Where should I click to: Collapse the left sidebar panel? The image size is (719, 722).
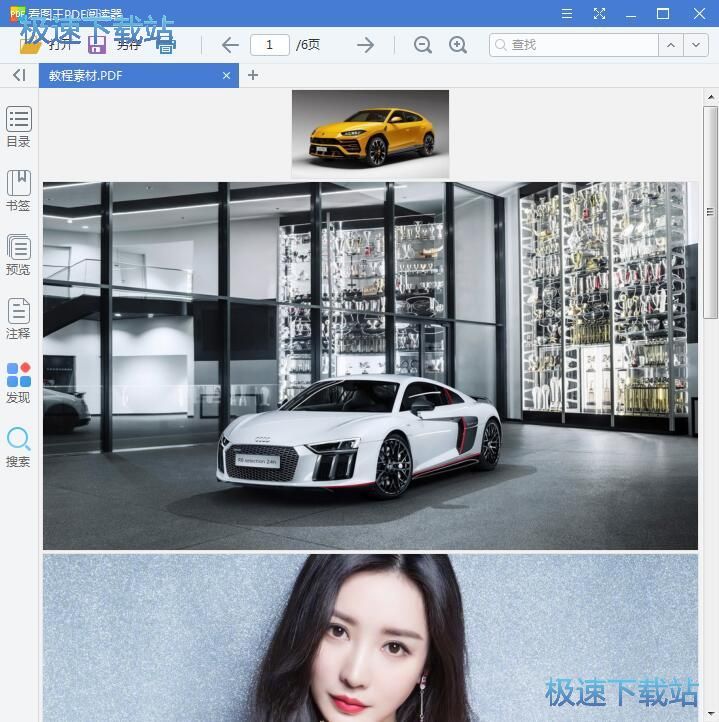pyautogui.click(x=19, y=75)
